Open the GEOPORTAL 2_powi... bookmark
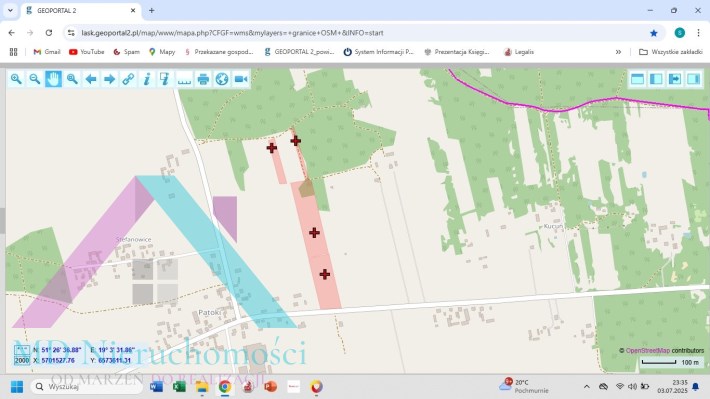The height and width of the screenshot is (399, 710). click(299, 52)
